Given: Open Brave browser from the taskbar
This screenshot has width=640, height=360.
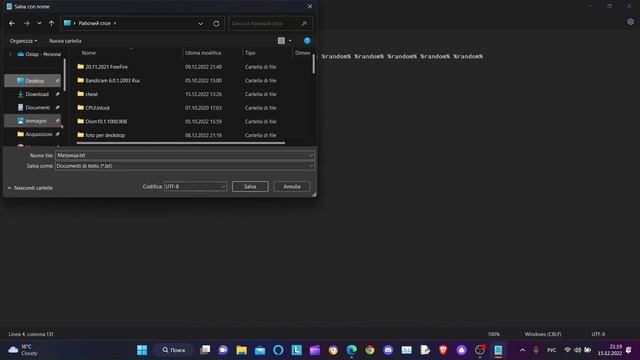Looking at the screenshot, I should click(x=443, y=350).
